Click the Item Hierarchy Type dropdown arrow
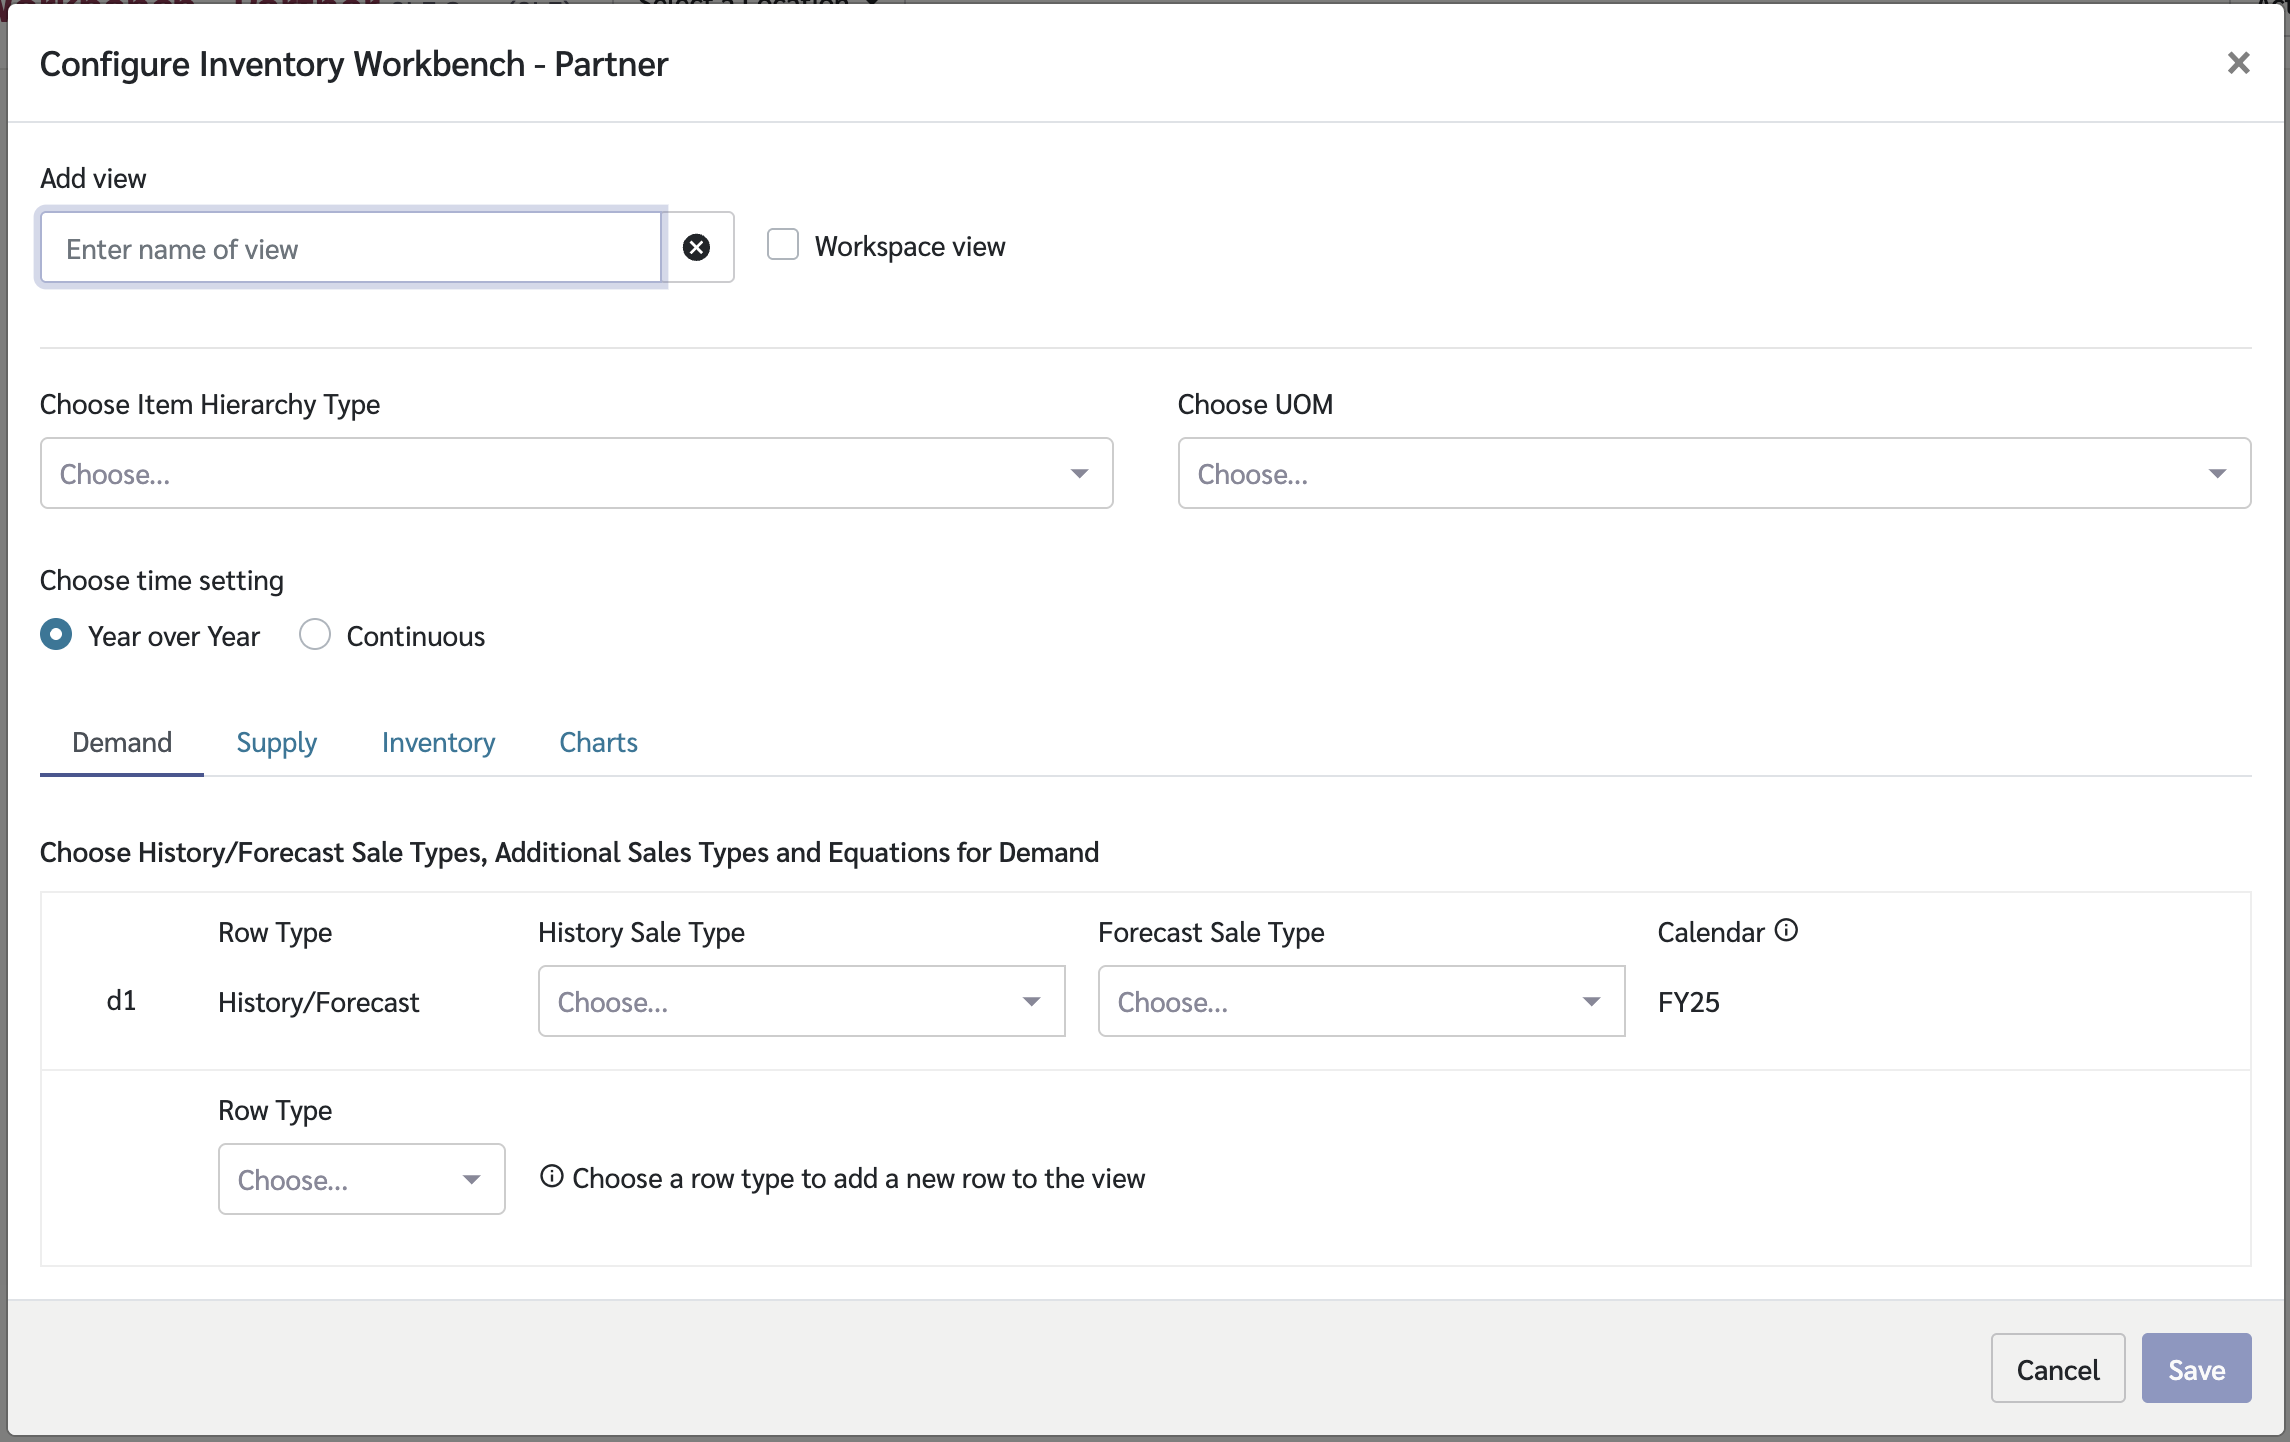 click(1079, 474)
